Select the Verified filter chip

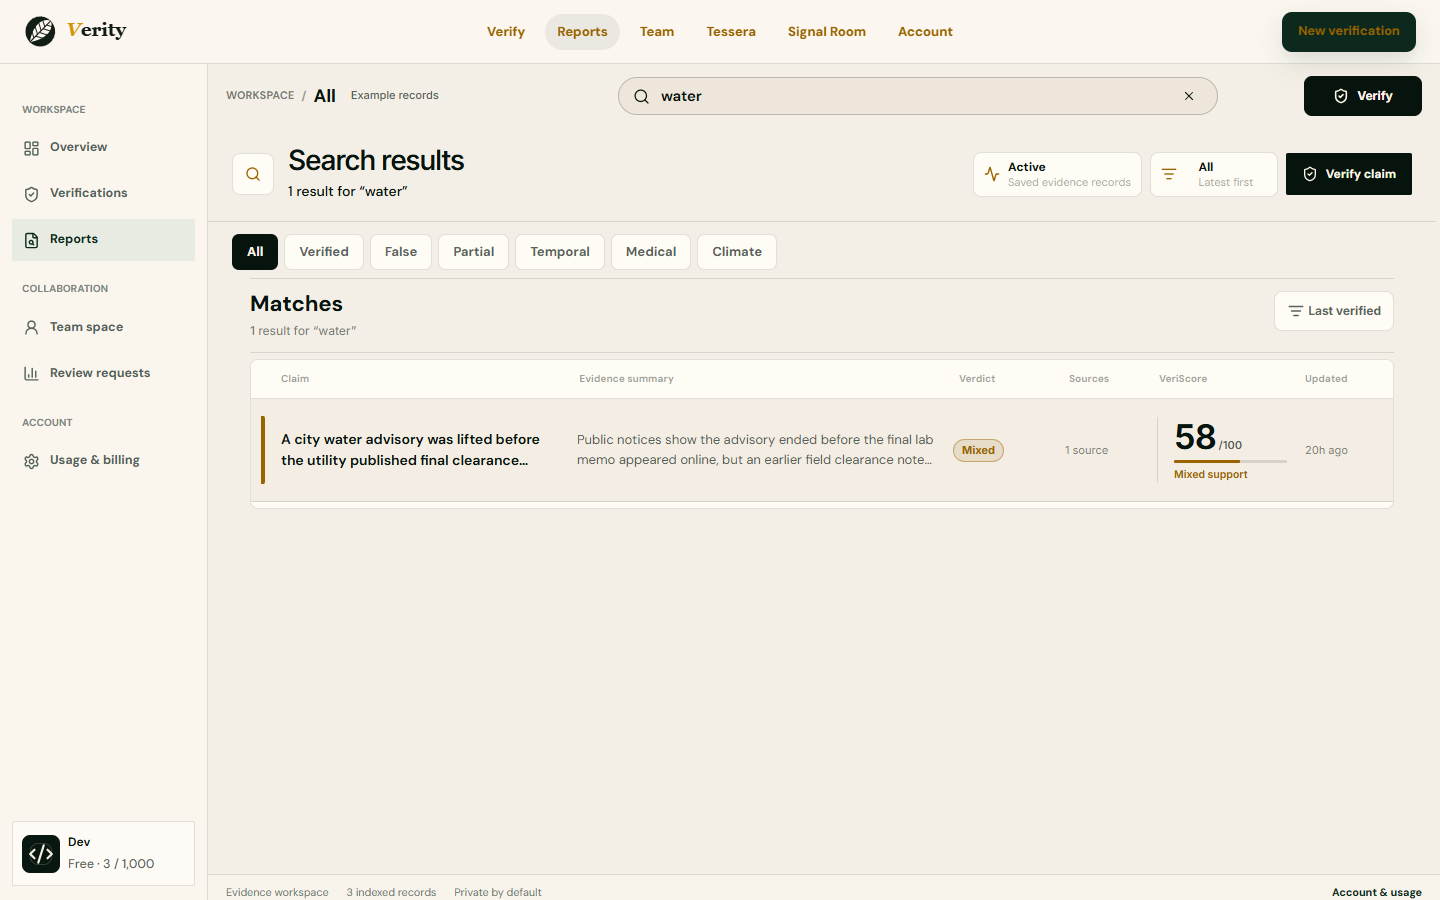pos(324,252)
